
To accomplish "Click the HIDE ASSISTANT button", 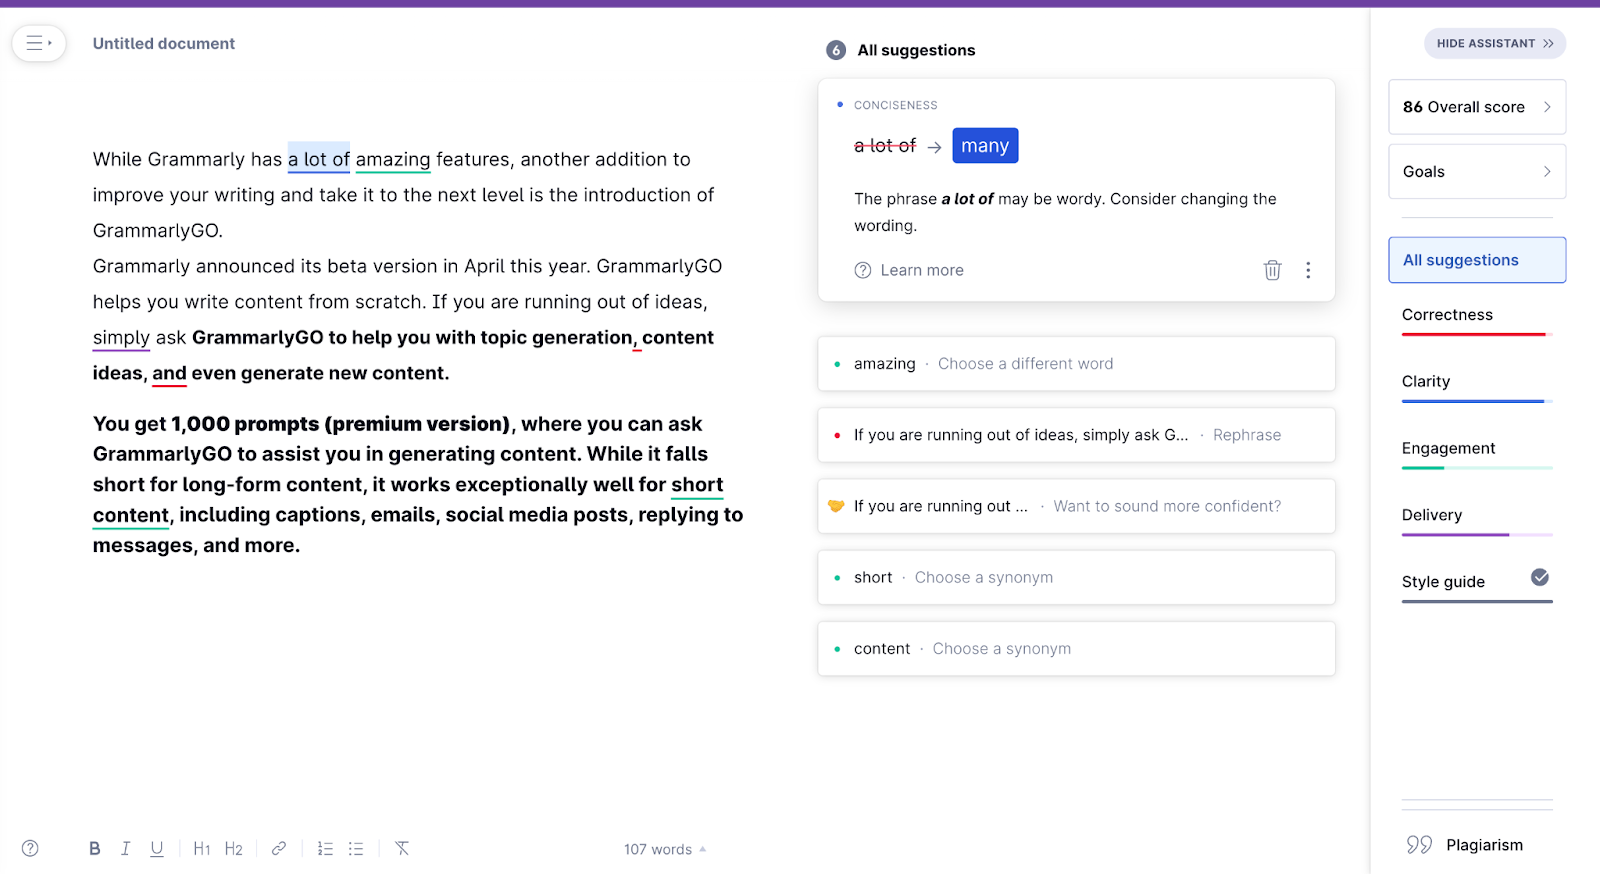I will pyautogui.click(x=1495, y=43).
